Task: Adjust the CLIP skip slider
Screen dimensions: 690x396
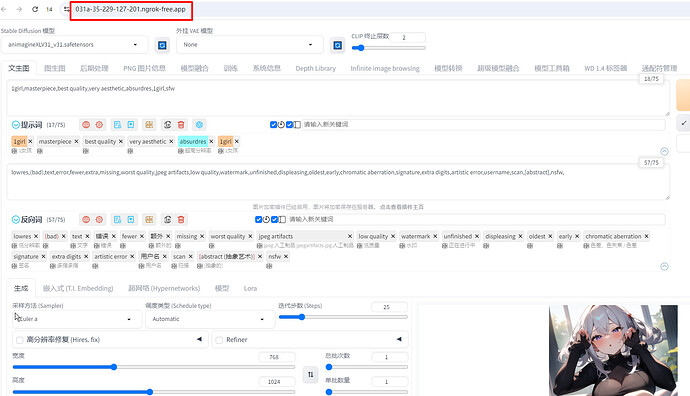Action: (x=389, y=48)
